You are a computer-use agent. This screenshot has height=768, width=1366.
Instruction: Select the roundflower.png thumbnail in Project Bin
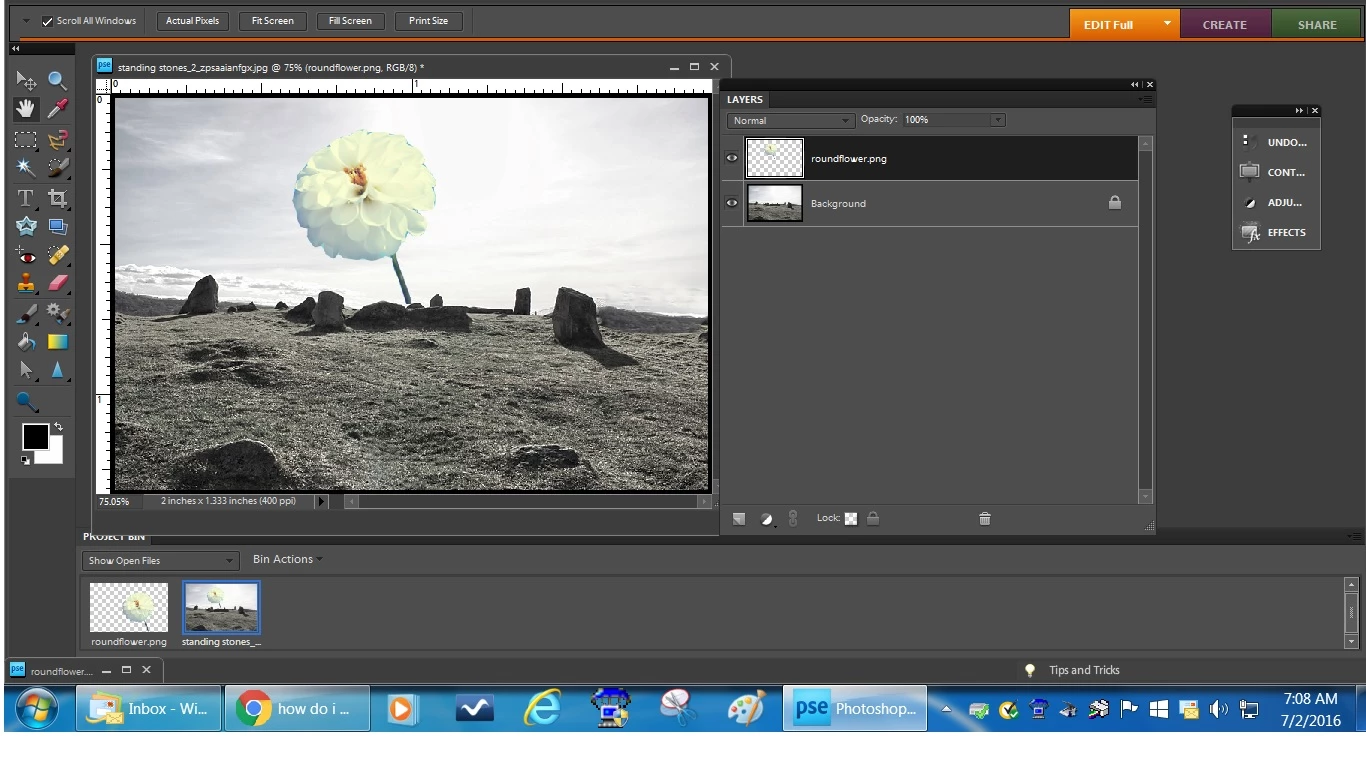coord(129,608)
